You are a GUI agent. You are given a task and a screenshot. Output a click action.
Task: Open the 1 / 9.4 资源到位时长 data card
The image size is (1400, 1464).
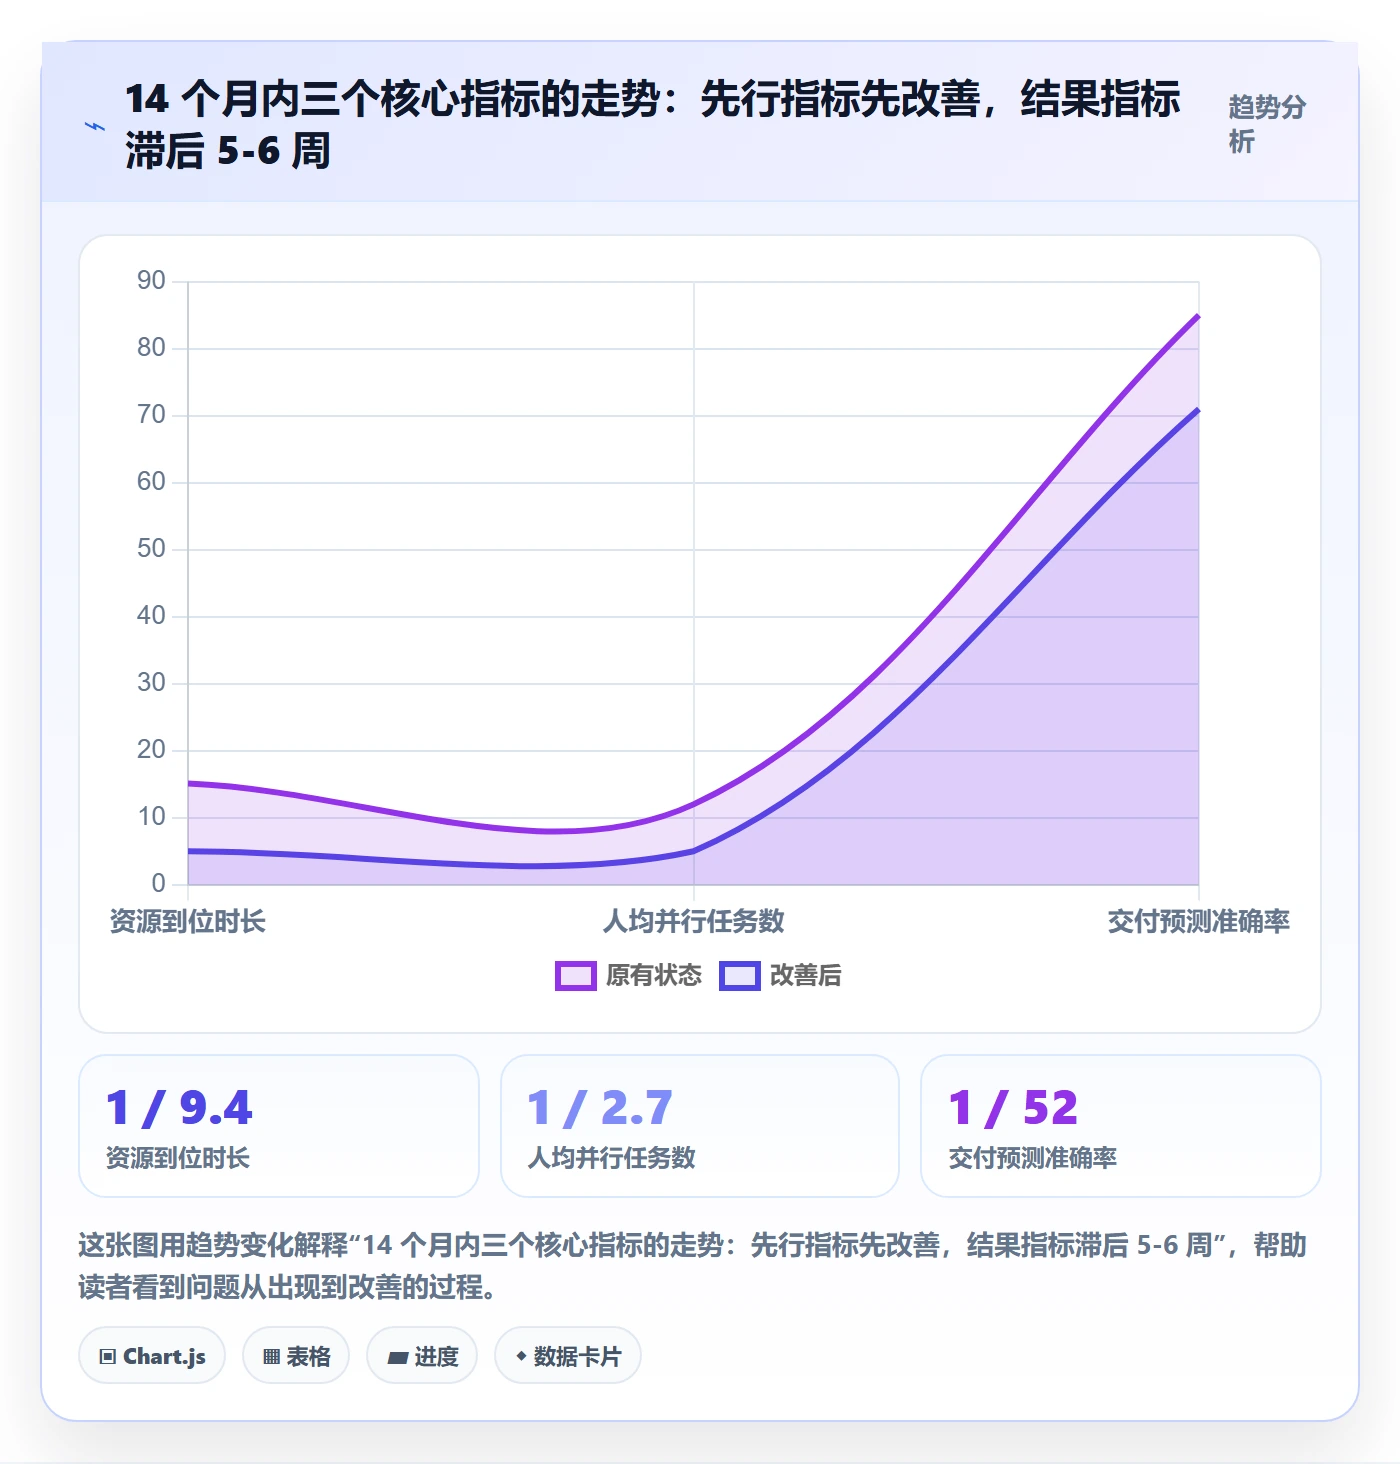coord(279,1126)
